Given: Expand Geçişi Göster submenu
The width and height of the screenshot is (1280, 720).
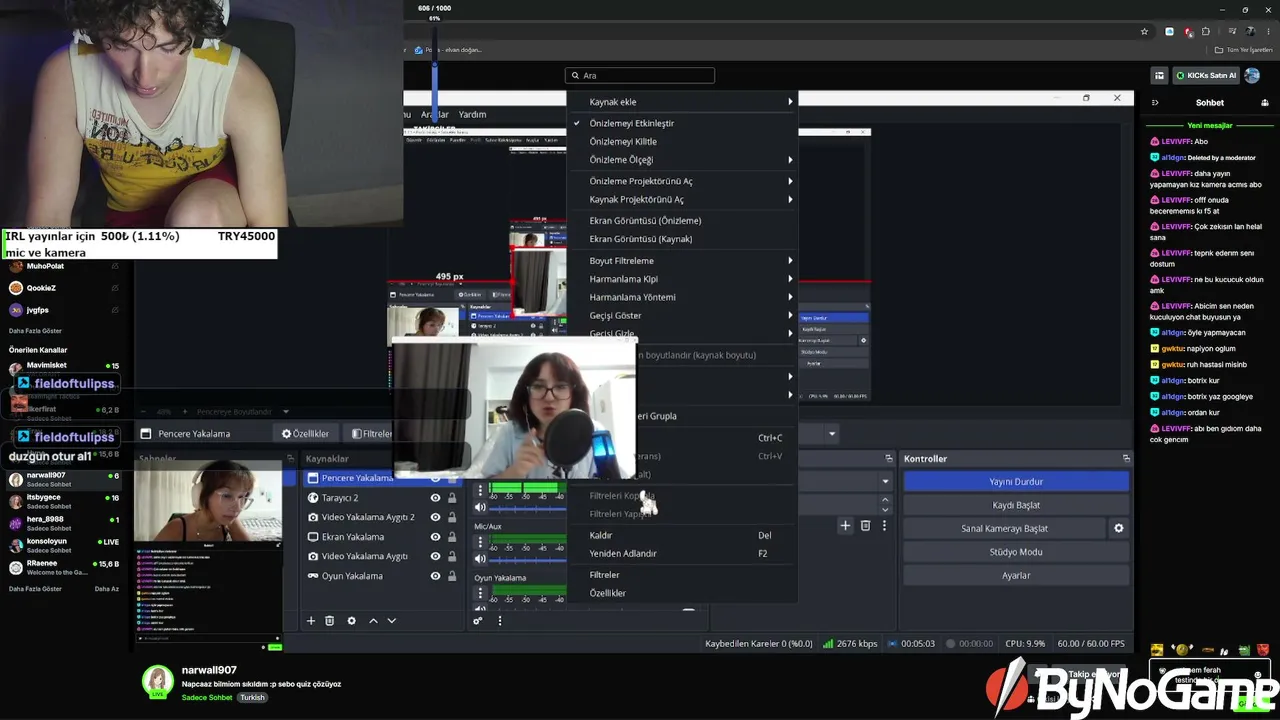Looking at the screenshot, I should click(x=682, y=316).
